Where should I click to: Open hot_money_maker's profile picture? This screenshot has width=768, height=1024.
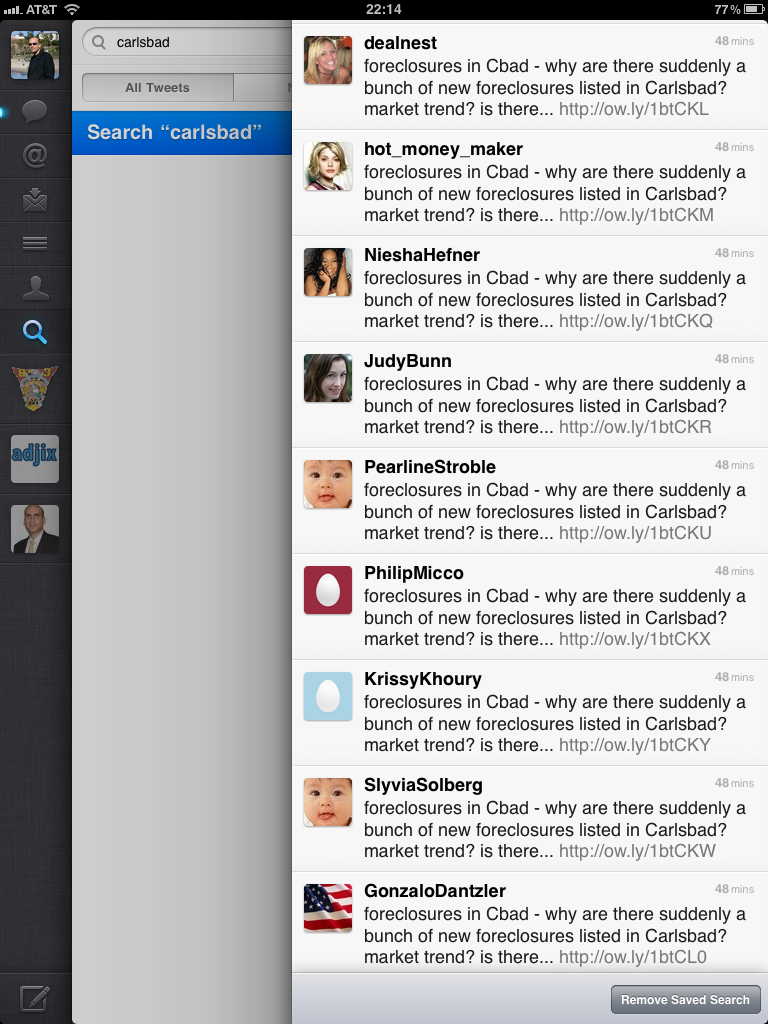pyautogui.click(x=328, y=167)
